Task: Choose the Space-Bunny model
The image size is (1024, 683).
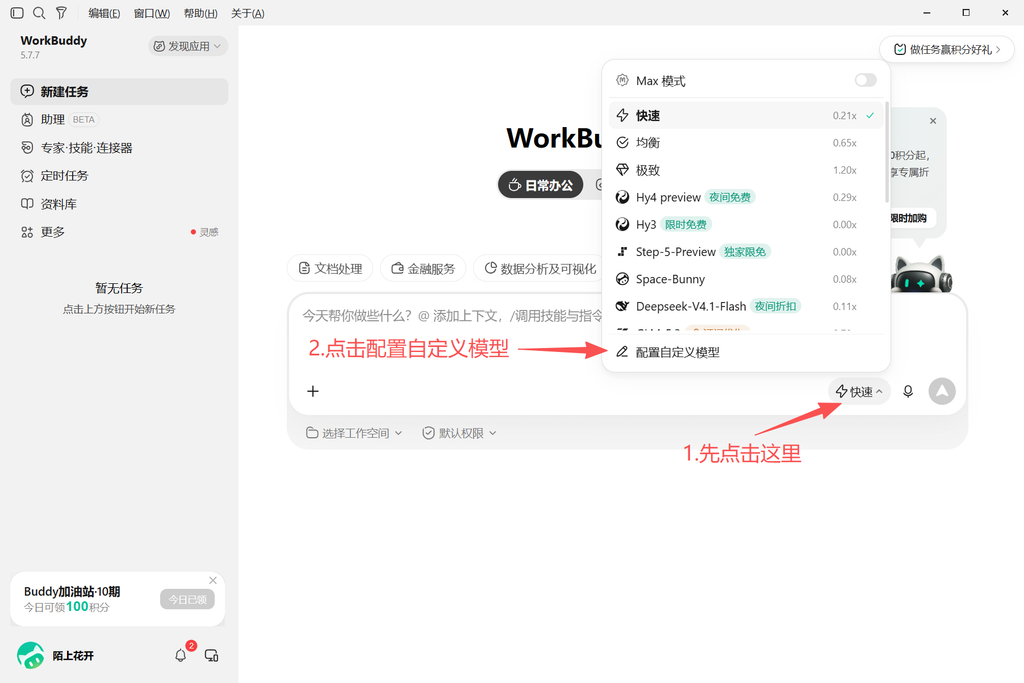Action: pyautogui.click(x=746, y=279)
